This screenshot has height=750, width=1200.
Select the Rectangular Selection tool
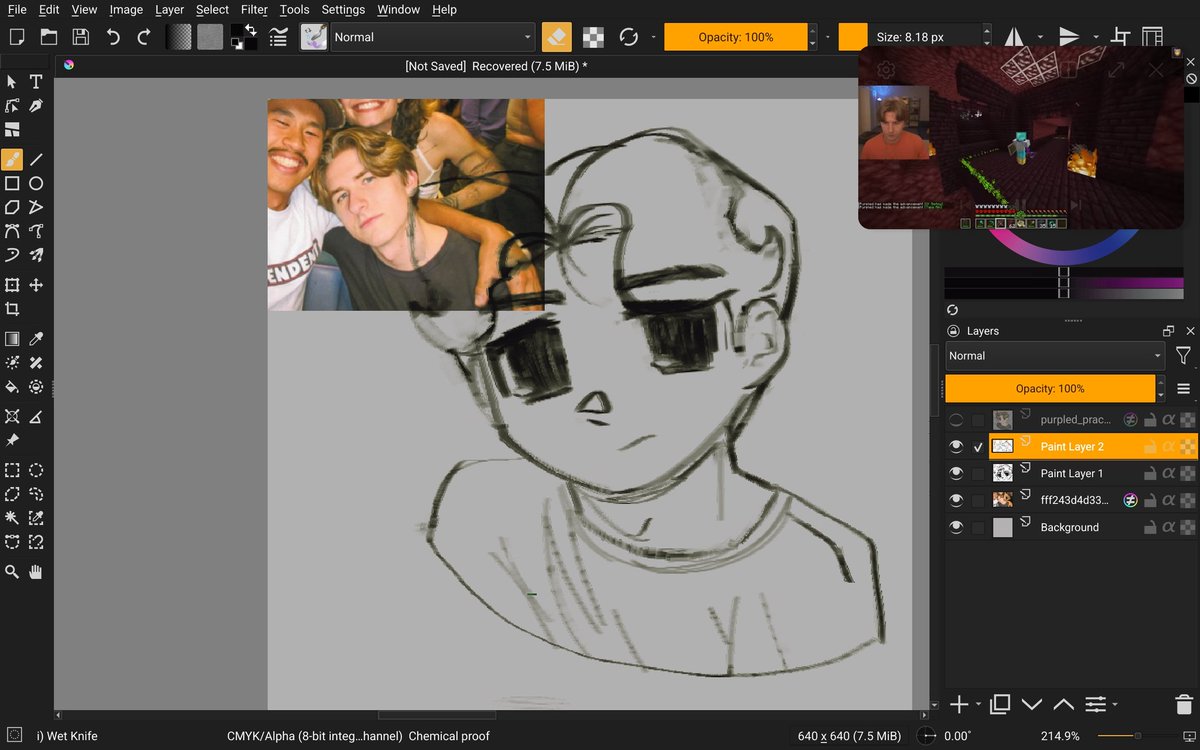(x=12, y=470)
